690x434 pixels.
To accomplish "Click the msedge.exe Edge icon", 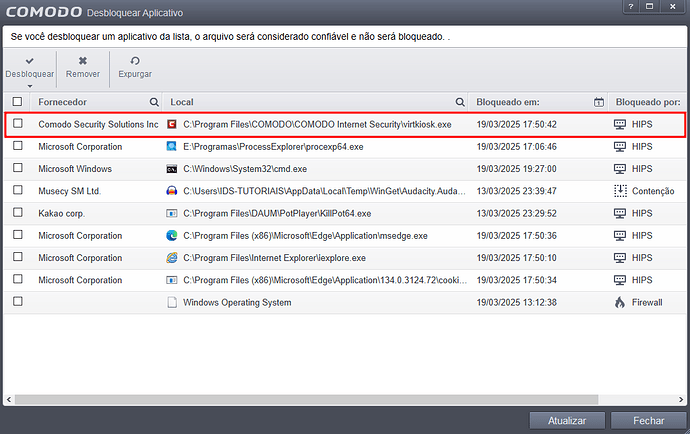I will [x=172, y=235].
